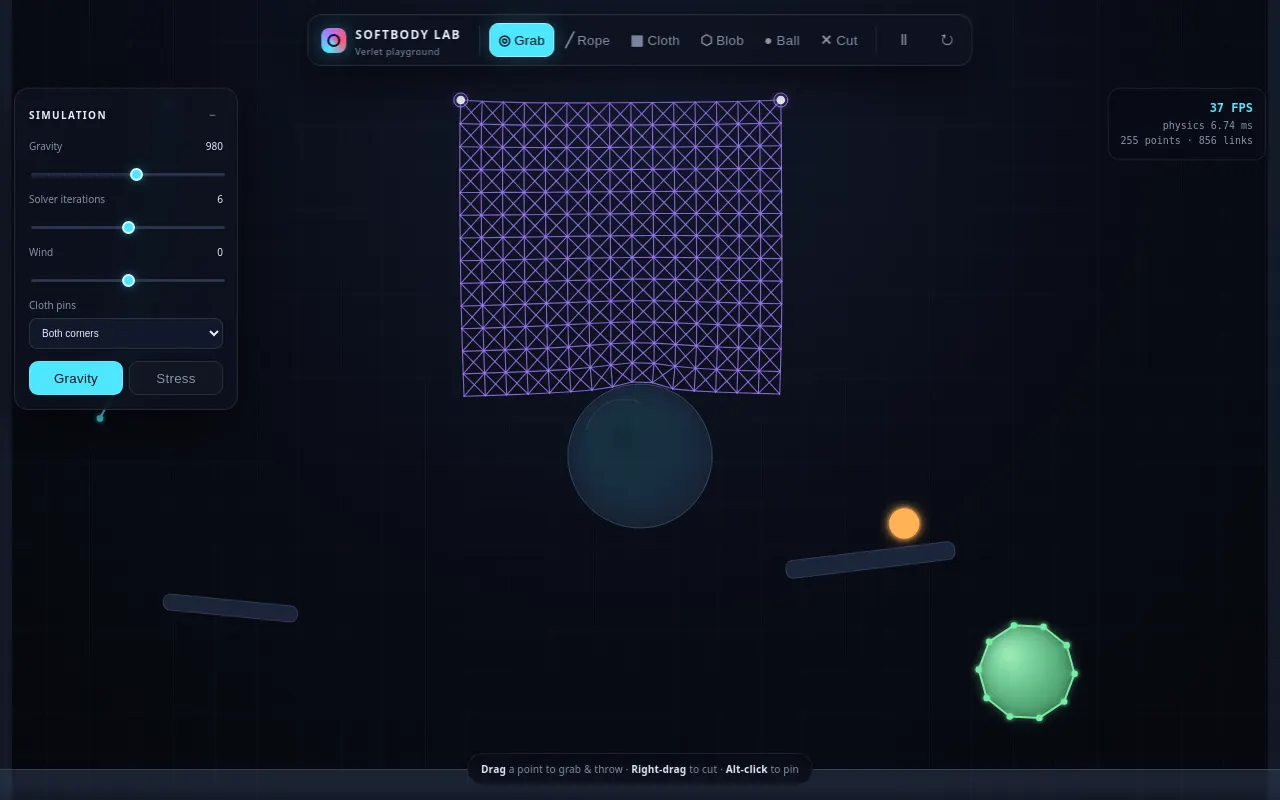Toggle the Stress view button

[x=176, y=378]
